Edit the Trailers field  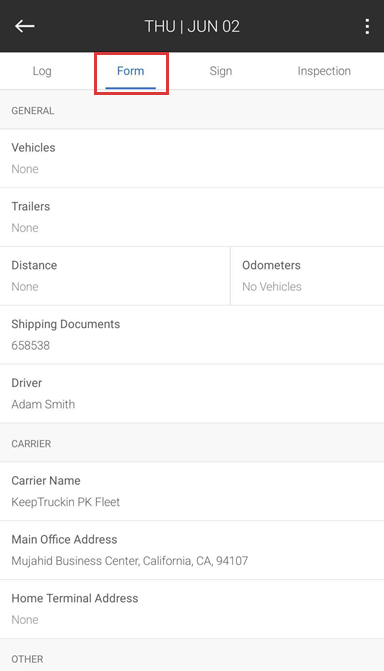192,217
